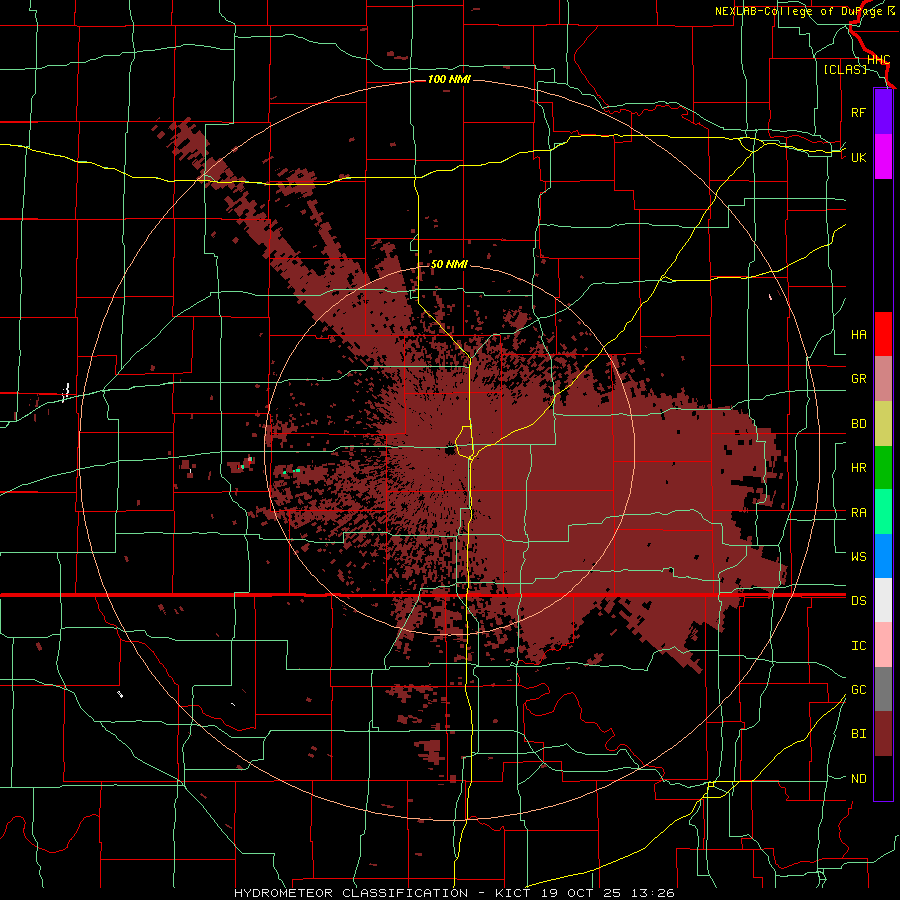The width and height of the screenshot is (900, 900).
Task: Pick the dusty pink GR legend swatch
Action: point(883,378)
